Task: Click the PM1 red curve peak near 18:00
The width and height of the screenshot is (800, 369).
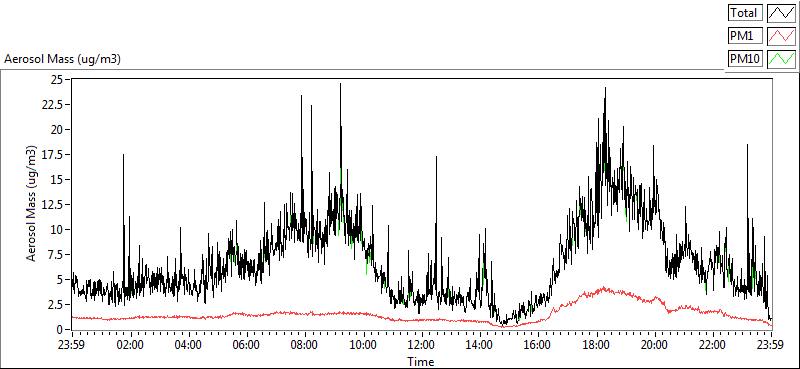Action: point(604,288)
